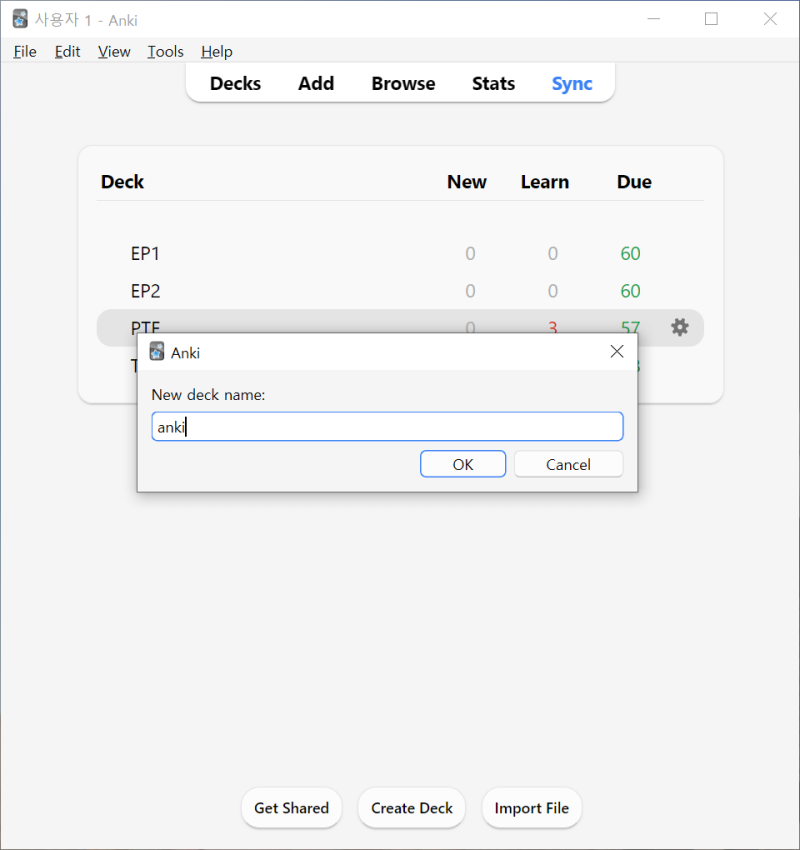The height and width of the screenshot is (850, 800).
Task: Minimize the Anki main window
Action: [654, 19]
